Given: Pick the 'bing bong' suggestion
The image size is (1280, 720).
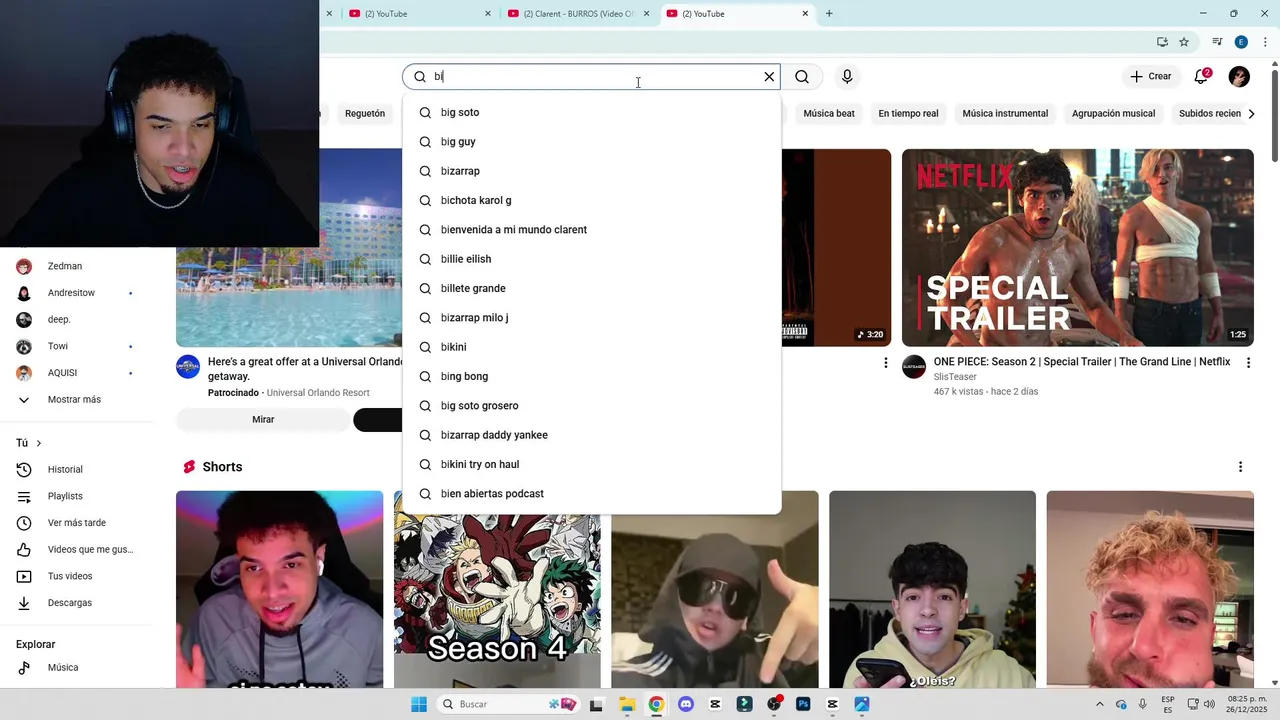Looking at the screenshot, I should pyautogui.click(x=591, y=376).
